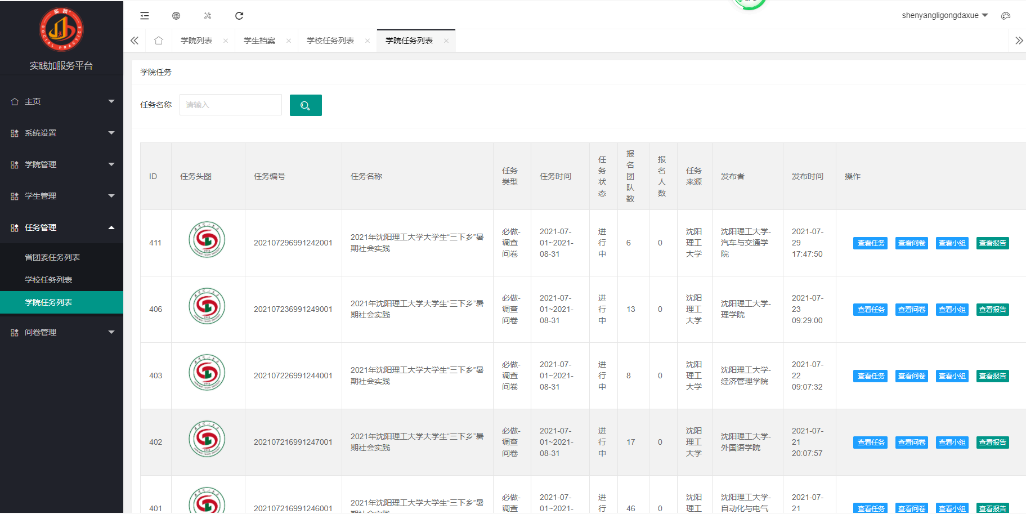Click the 实践加服务平台 title
Screen dimensions: 1026x514
click(62, 66)
